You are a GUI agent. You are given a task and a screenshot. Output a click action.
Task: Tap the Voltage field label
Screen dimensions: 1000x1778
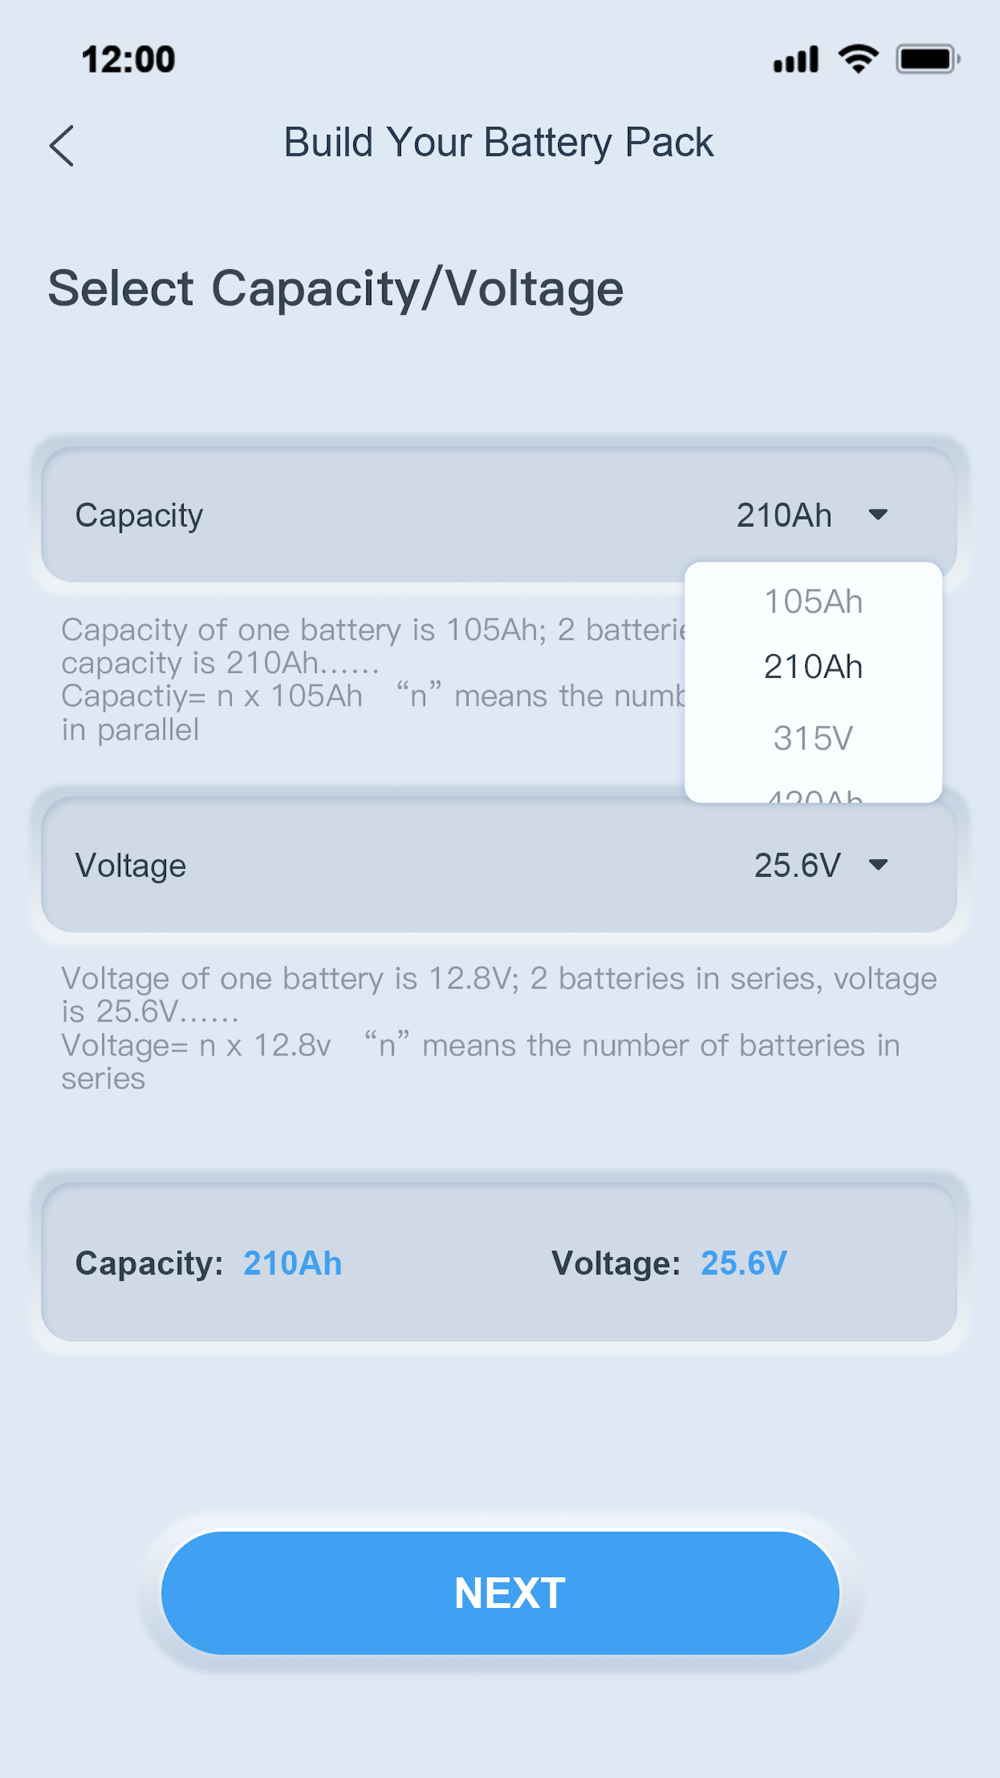(x=131, y=865)
